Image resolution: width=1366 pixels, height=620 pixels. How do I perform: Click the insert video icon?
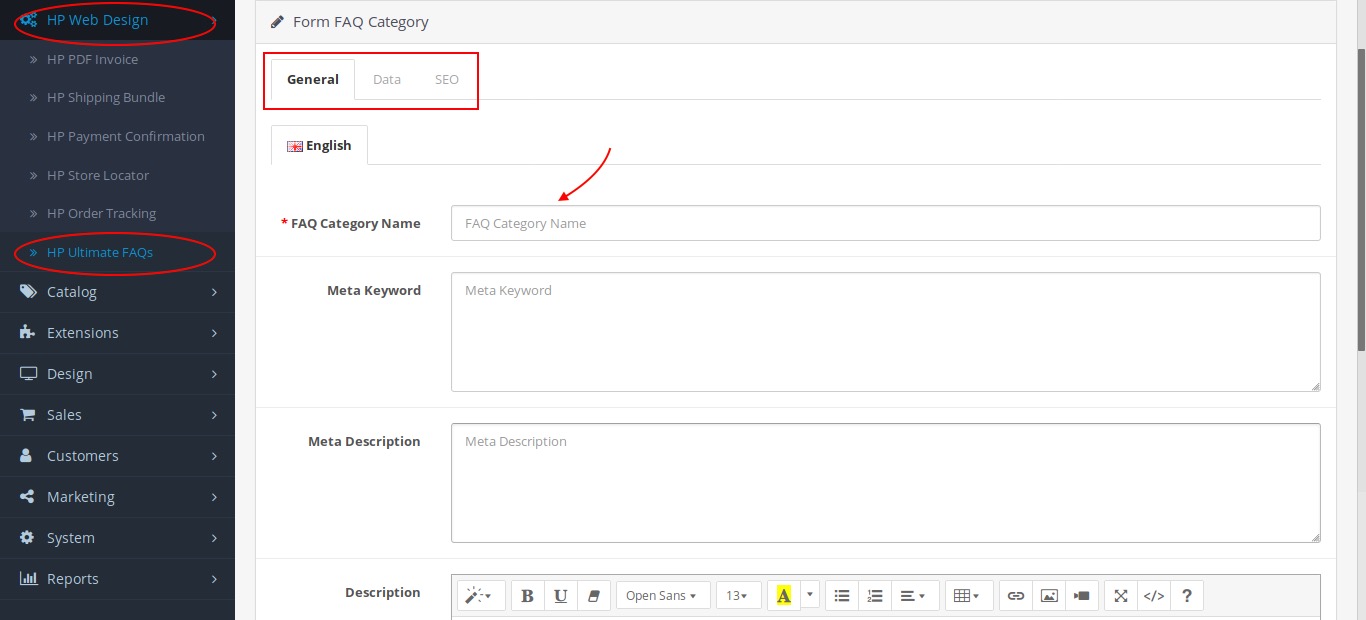coord(1082,596)
